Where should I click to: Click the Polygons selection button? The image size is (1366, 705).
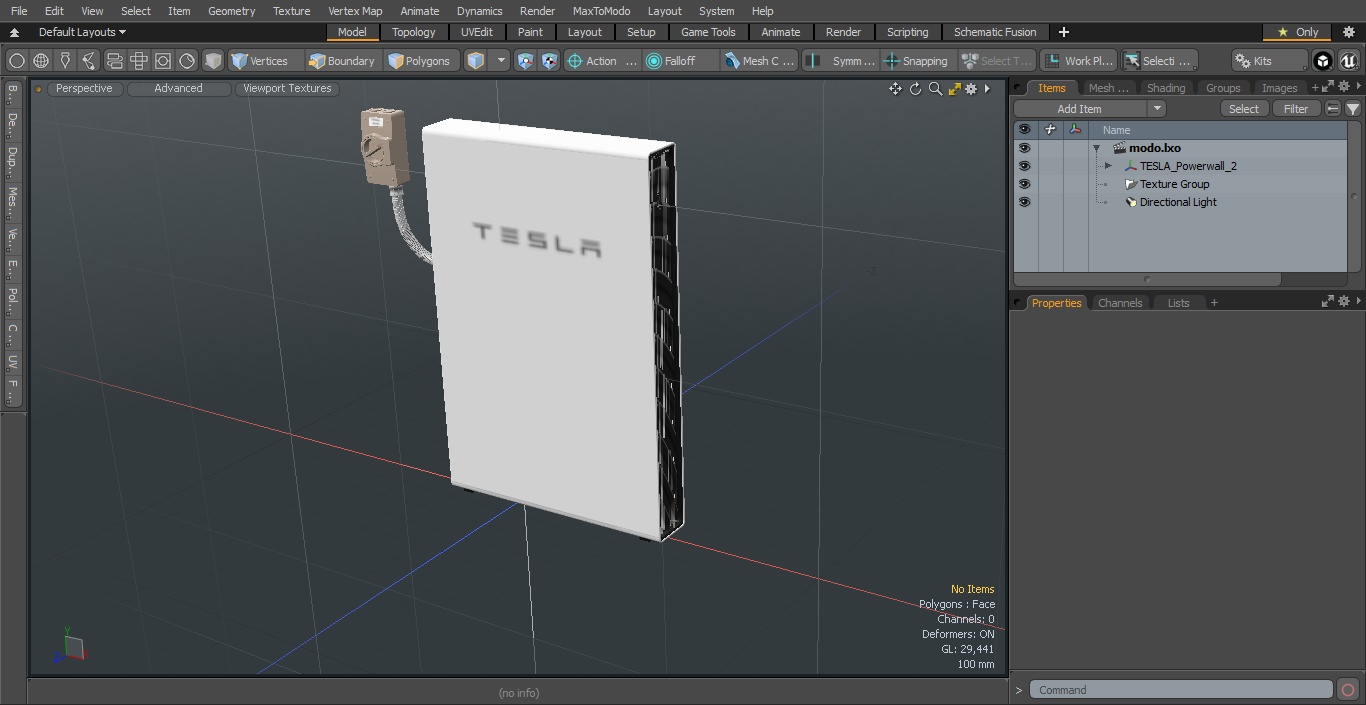[420, 61]
